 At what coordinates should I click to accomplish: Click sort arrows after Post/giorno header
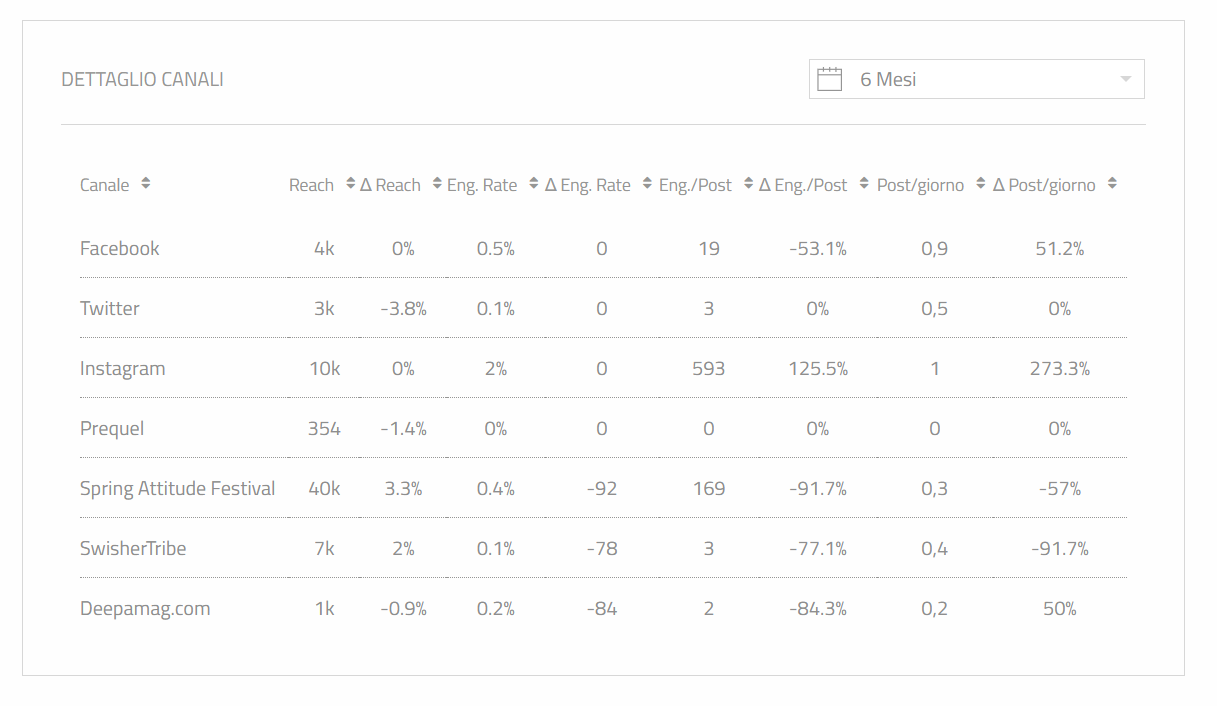click(981, 184)
